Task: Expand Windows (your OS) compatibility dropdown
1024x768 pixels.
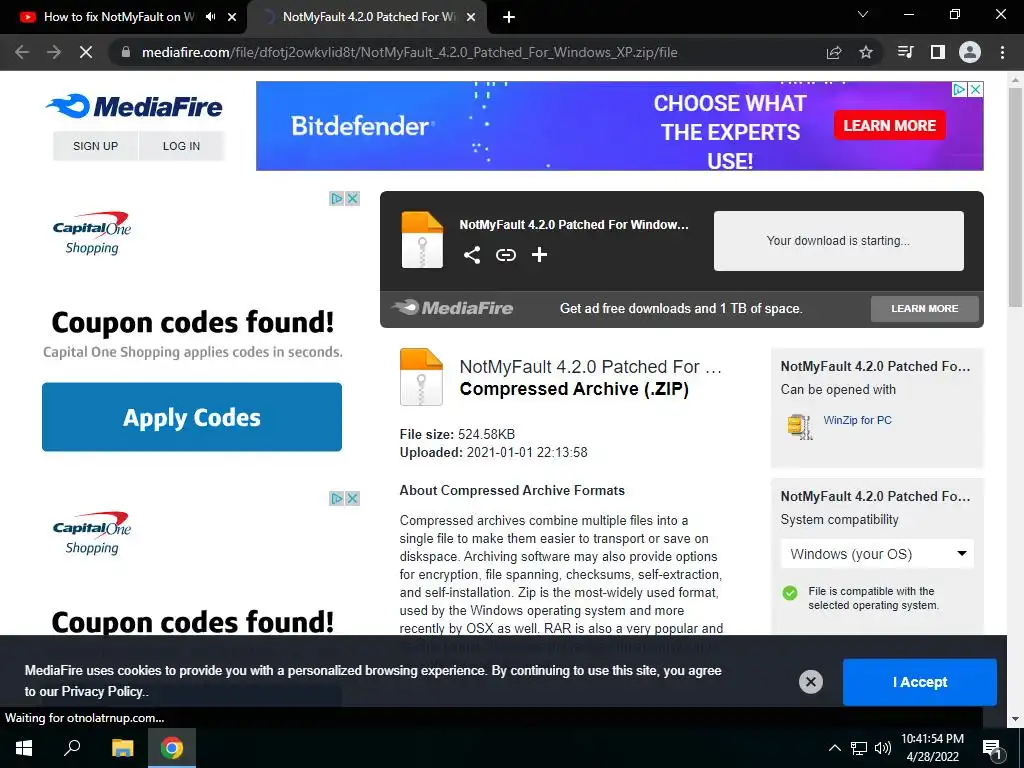Action: [x=877, y=554]
